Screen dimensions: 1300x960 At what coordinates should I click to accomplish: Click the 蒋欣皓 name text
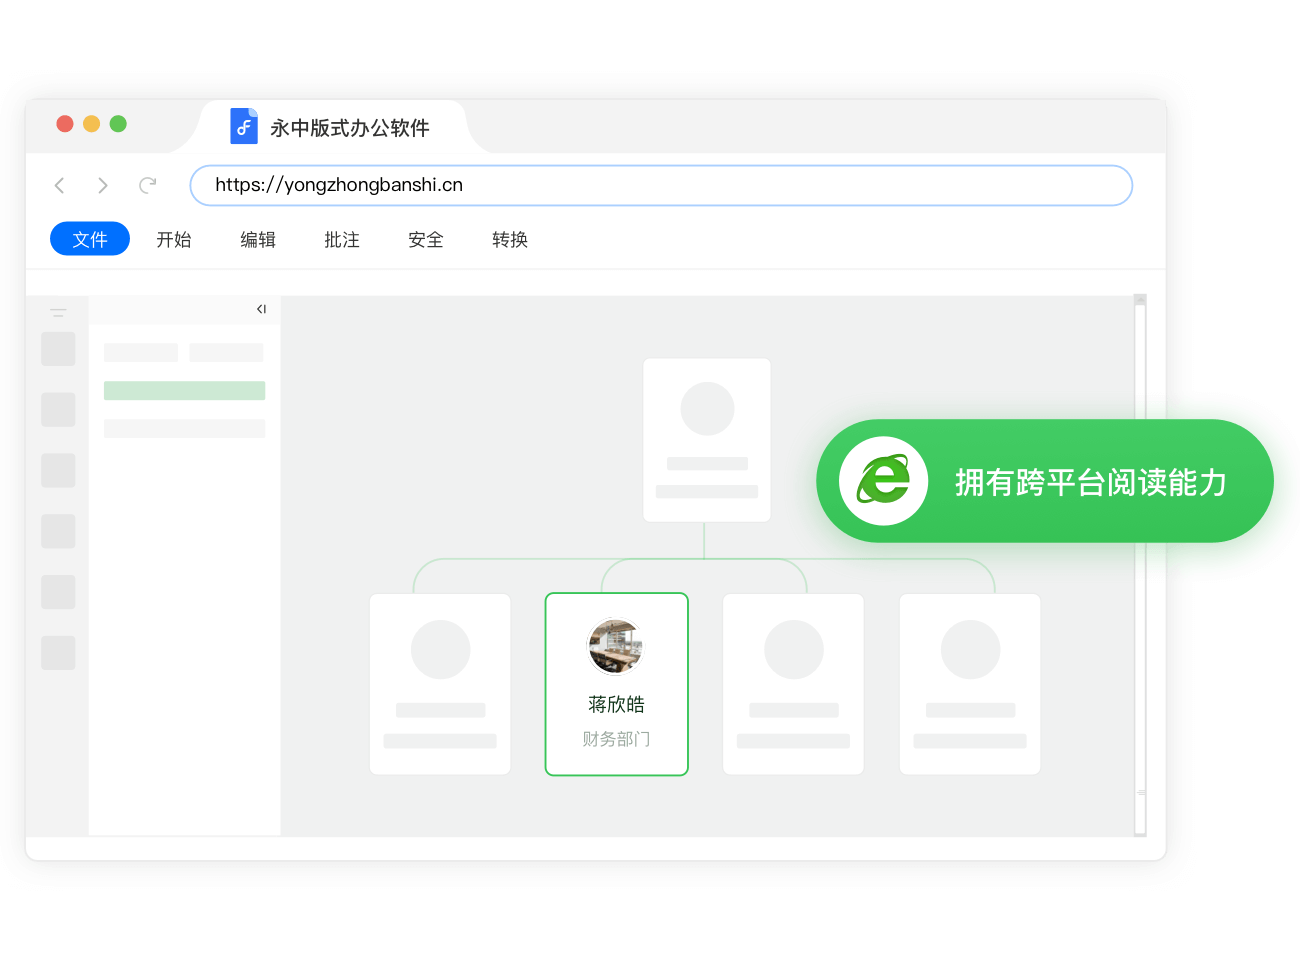coord(617,704)
